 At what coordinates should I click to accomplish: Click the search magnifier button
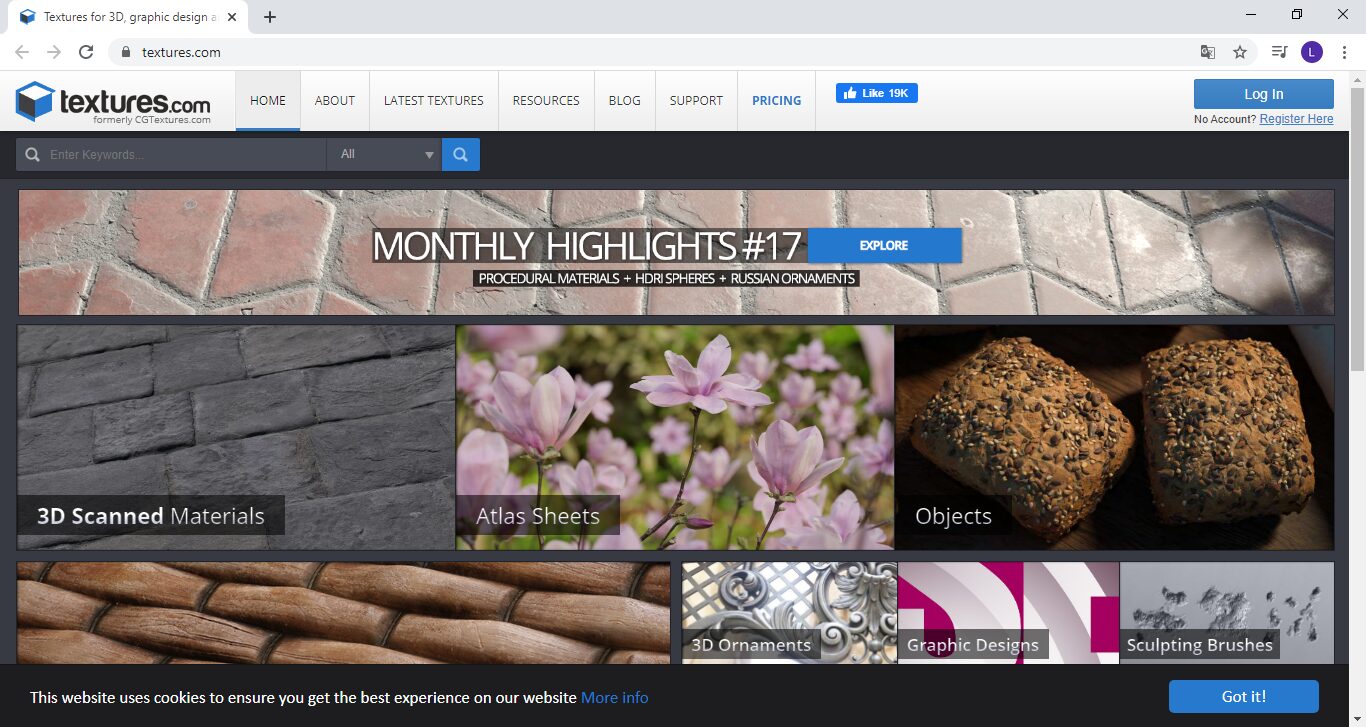460,154
